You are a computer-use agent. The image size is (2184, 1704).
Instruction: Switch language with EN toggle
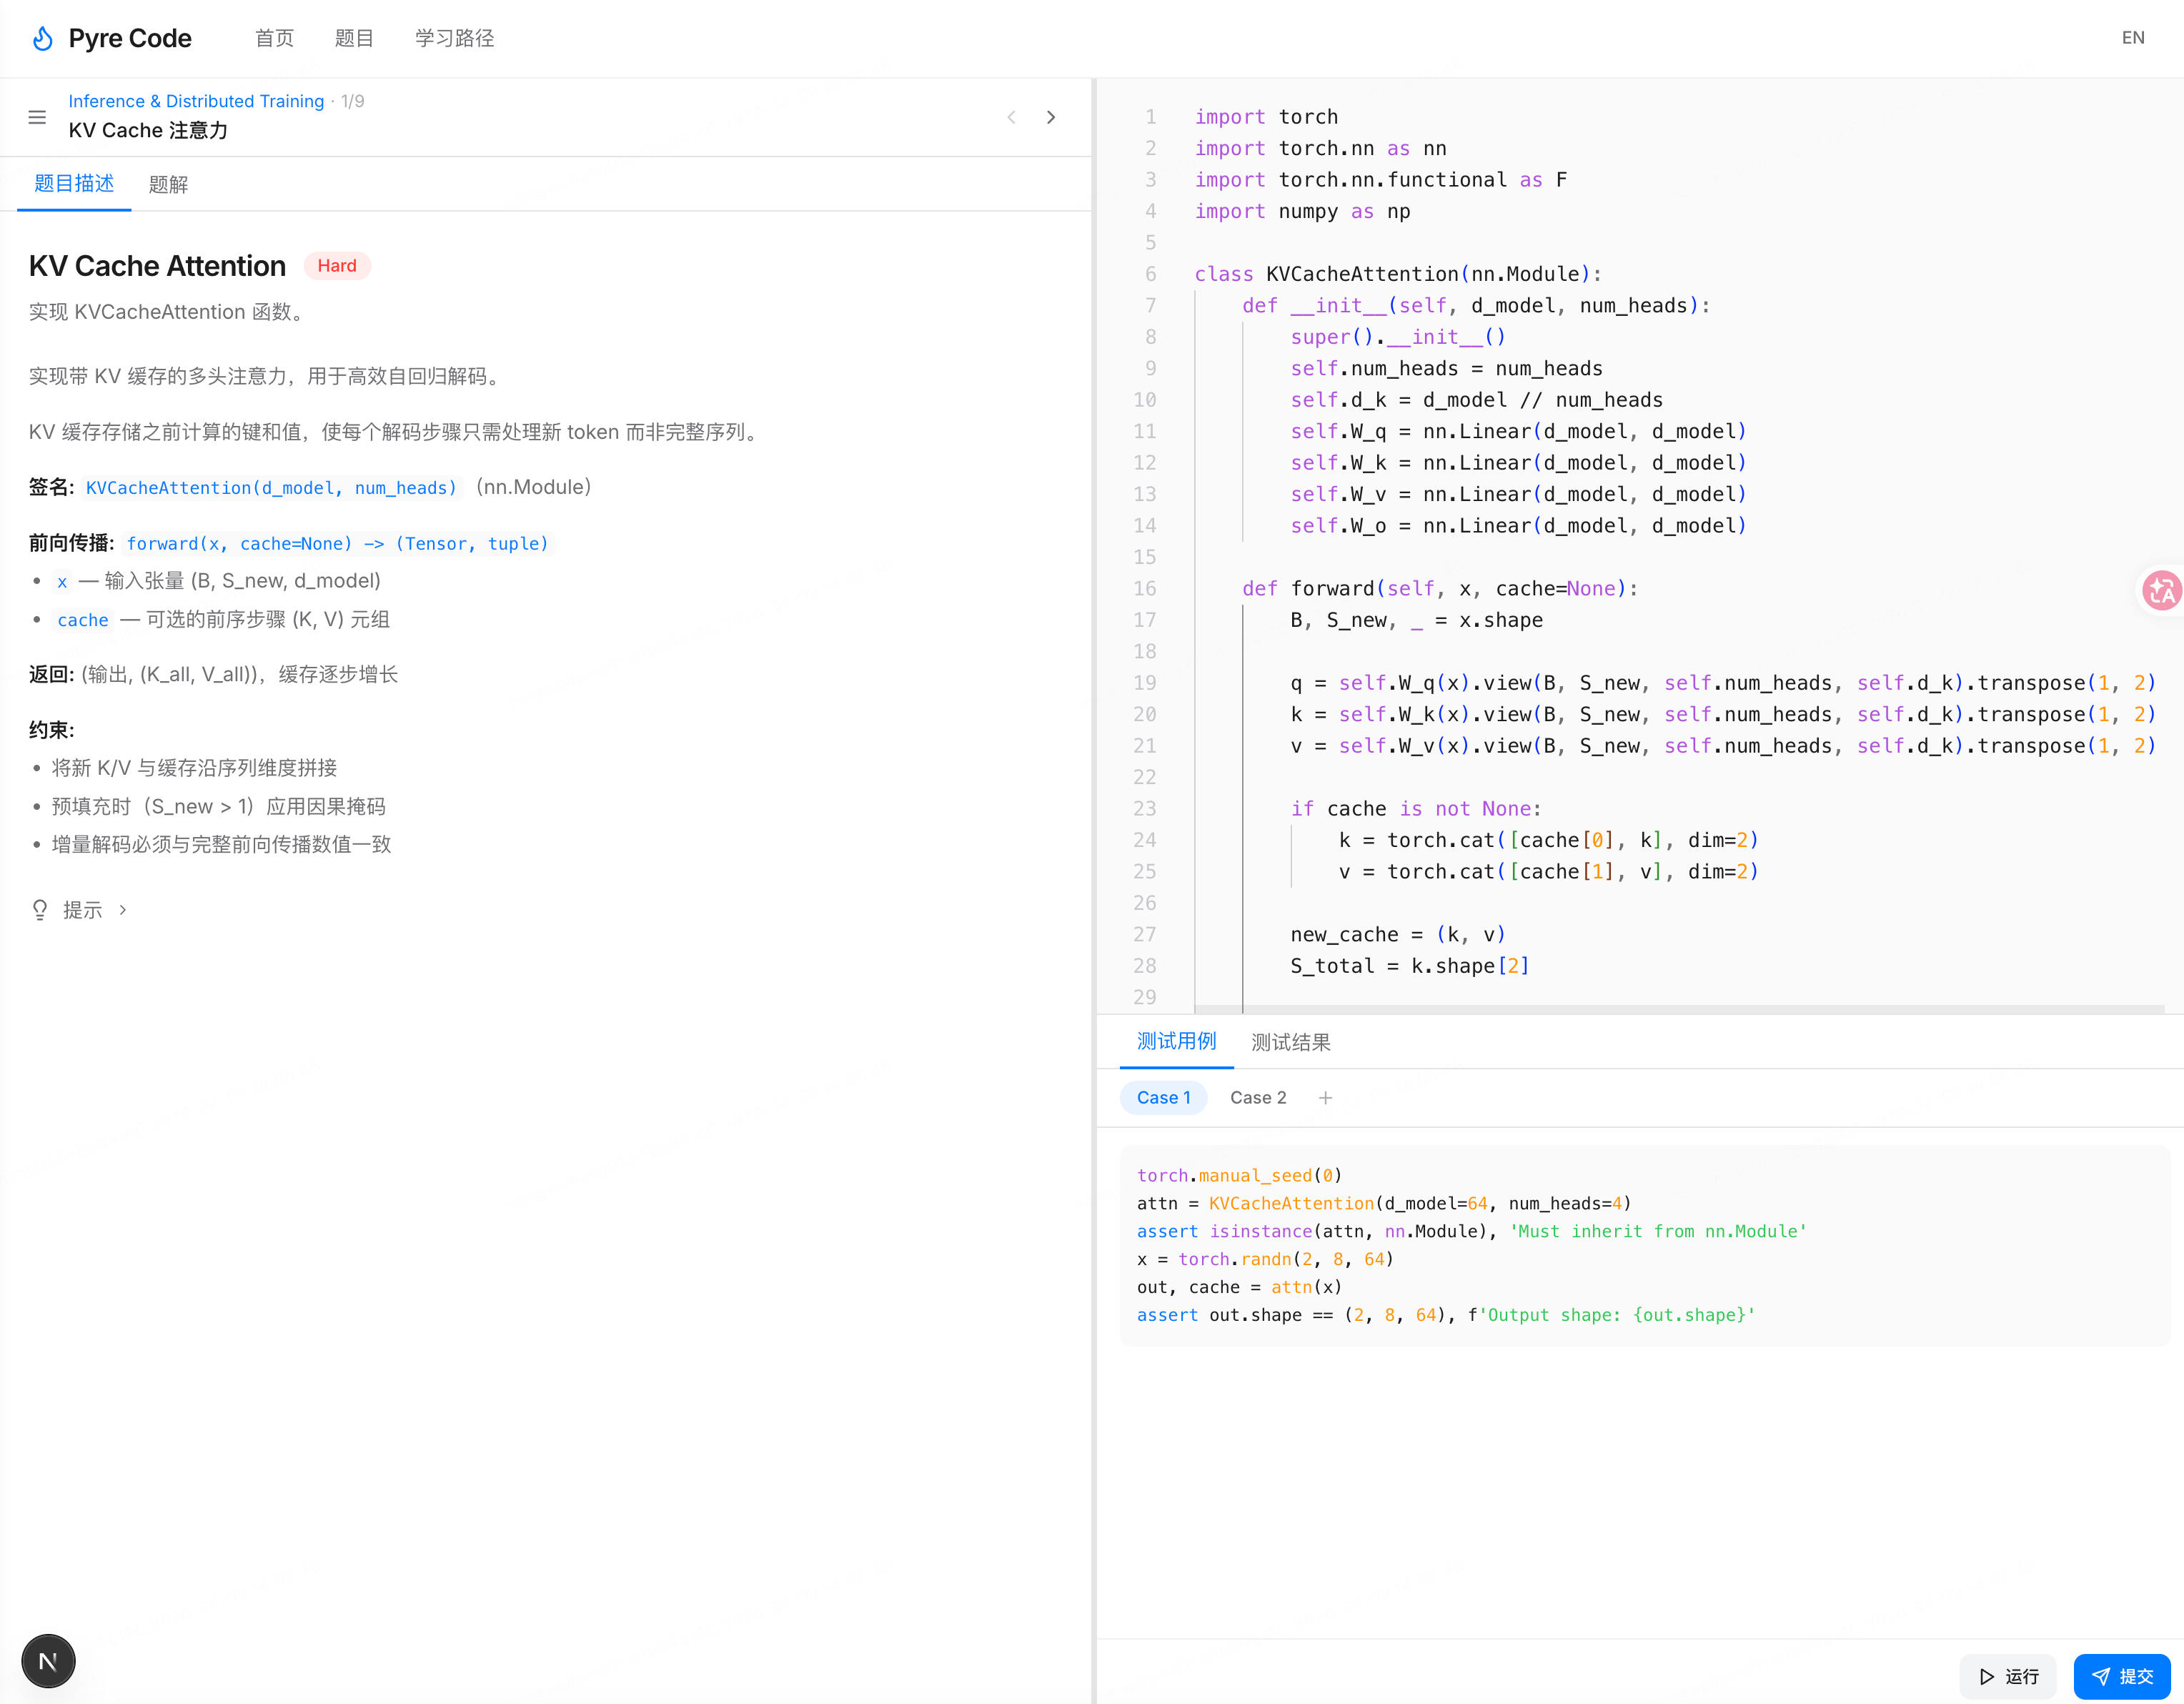coord(2132,38)
